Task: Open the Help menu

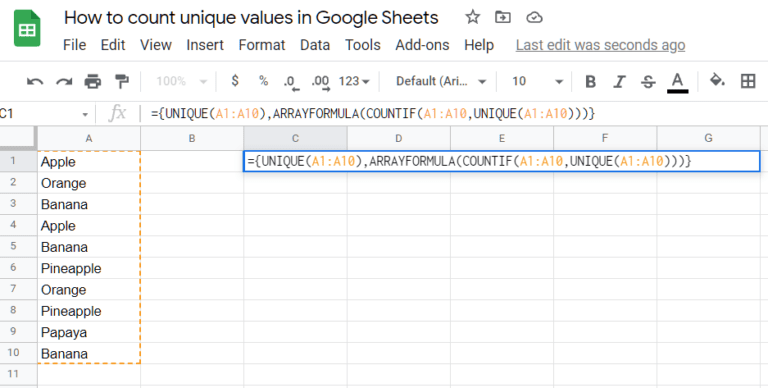Action: pos(479,45)
